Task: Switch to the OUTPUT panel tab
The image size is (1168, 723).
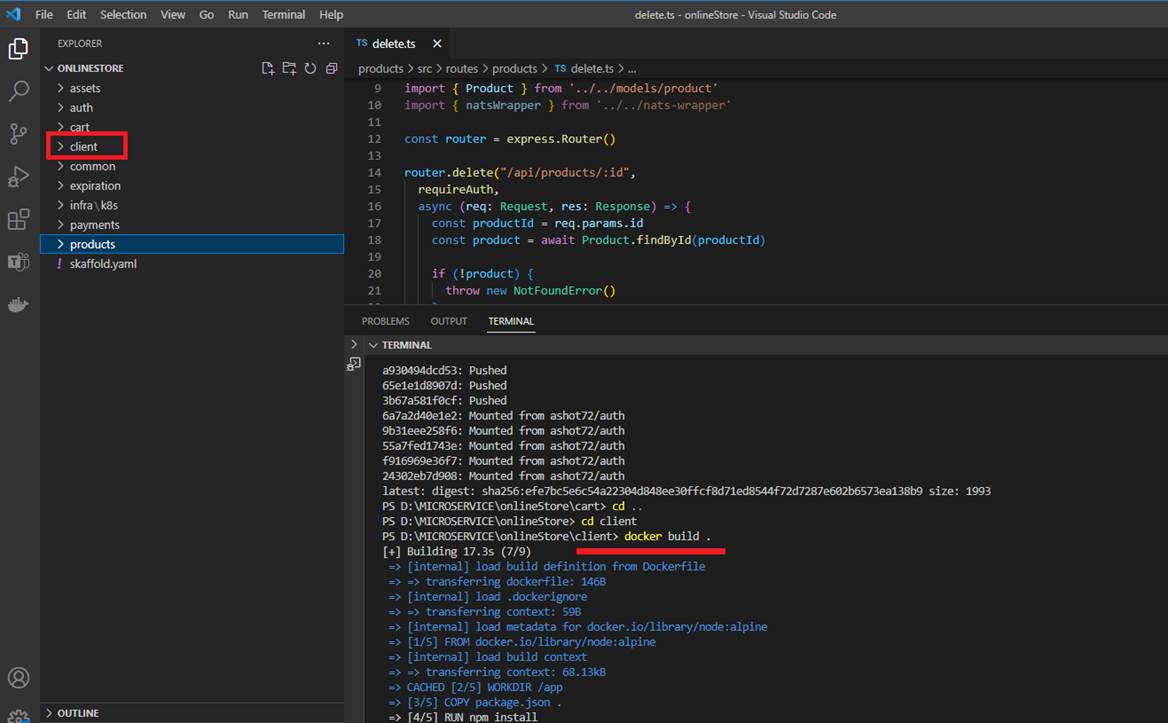Action: [x=448, y=321]
